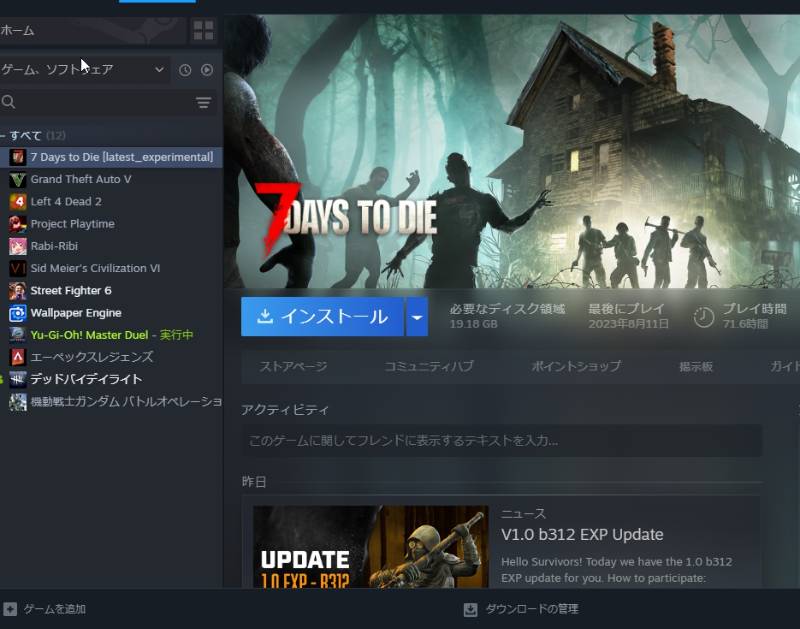Screen dimensions: 800x629
Task: Click play time 71.6時間 value
Action: pyautogui.click(x=745, y=324)
